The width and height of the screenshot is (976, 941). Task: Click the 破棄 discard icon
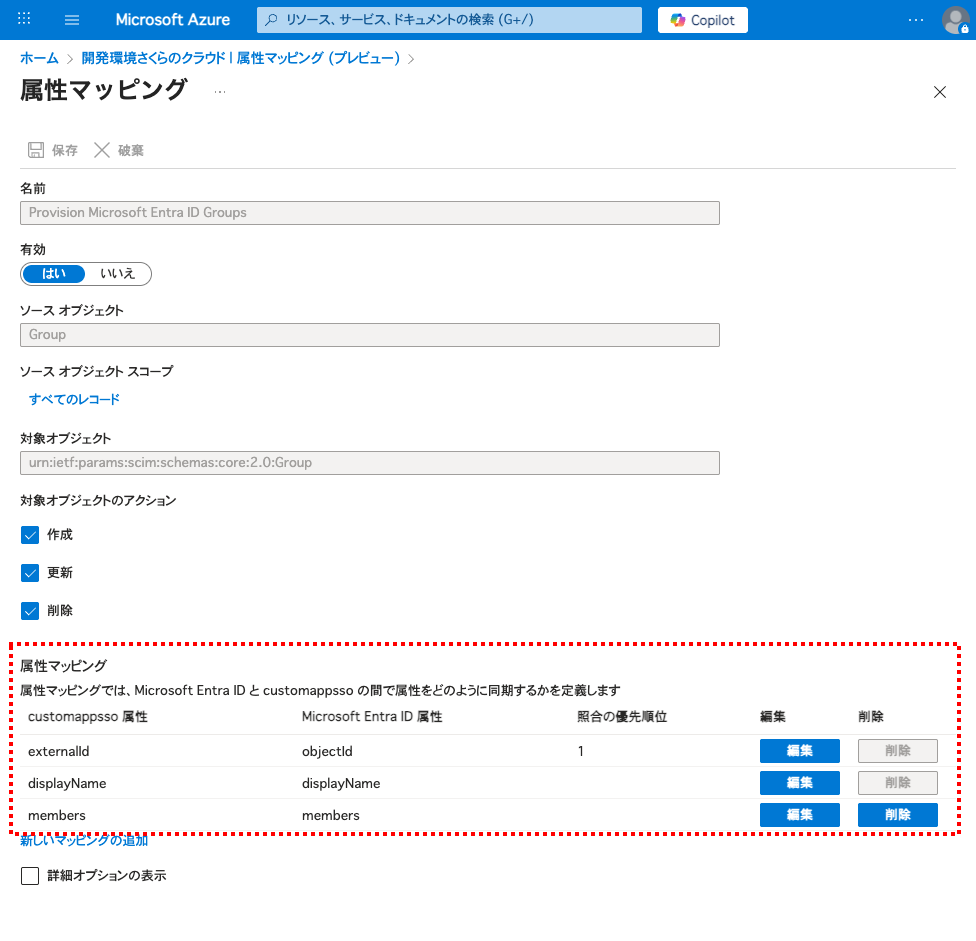coord(102,150)
